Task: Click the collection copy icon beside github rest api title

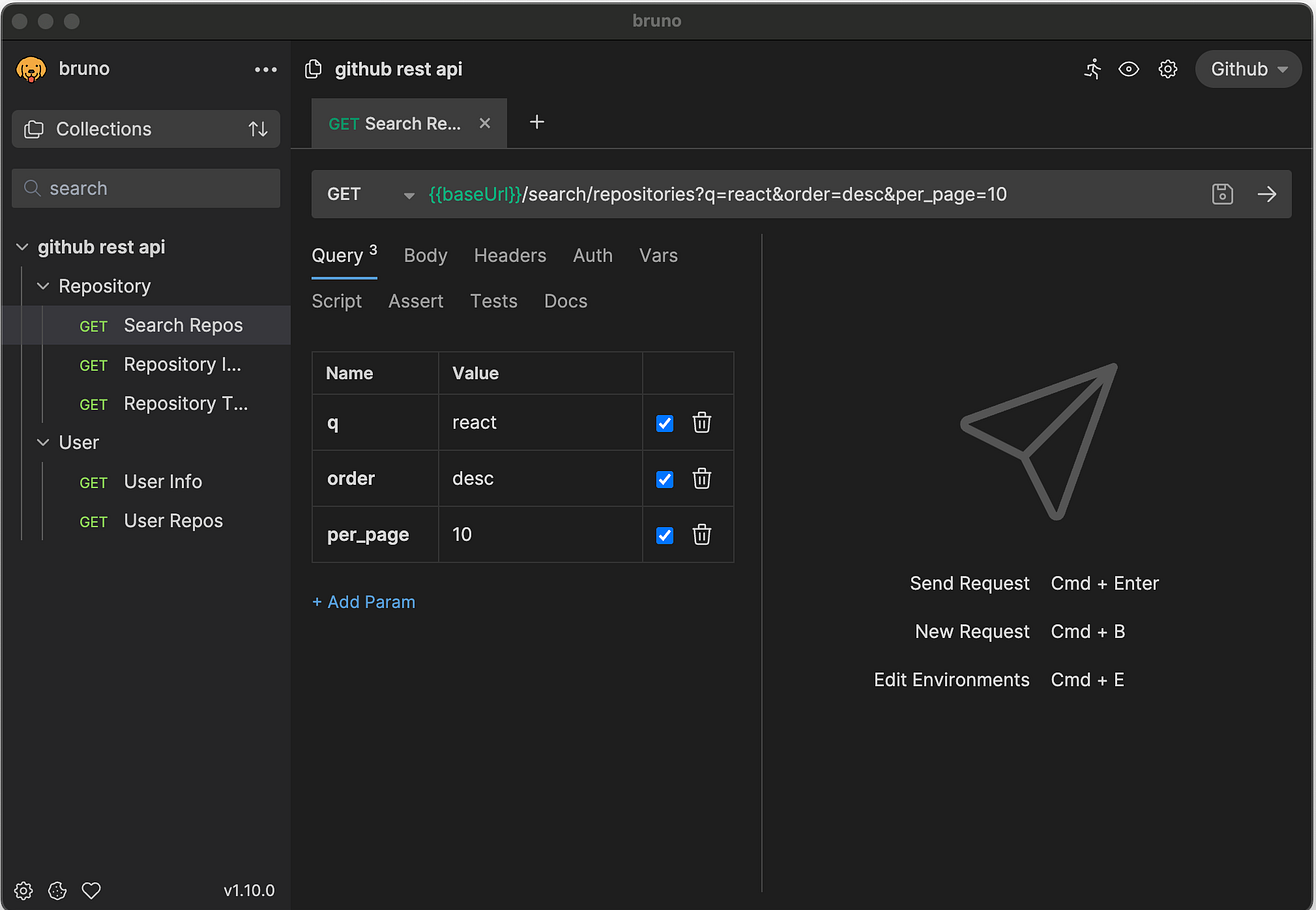Action: [x=313, y=69]
